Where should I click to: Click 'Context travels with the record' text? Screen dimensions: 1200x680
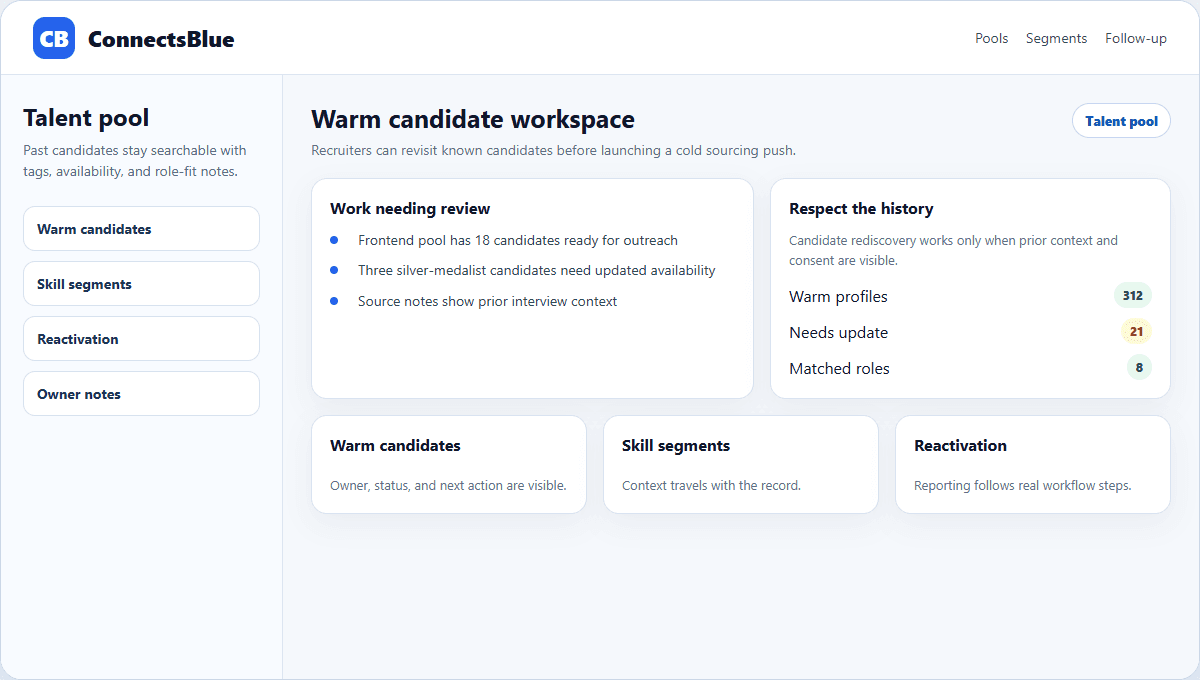(711, 486)
